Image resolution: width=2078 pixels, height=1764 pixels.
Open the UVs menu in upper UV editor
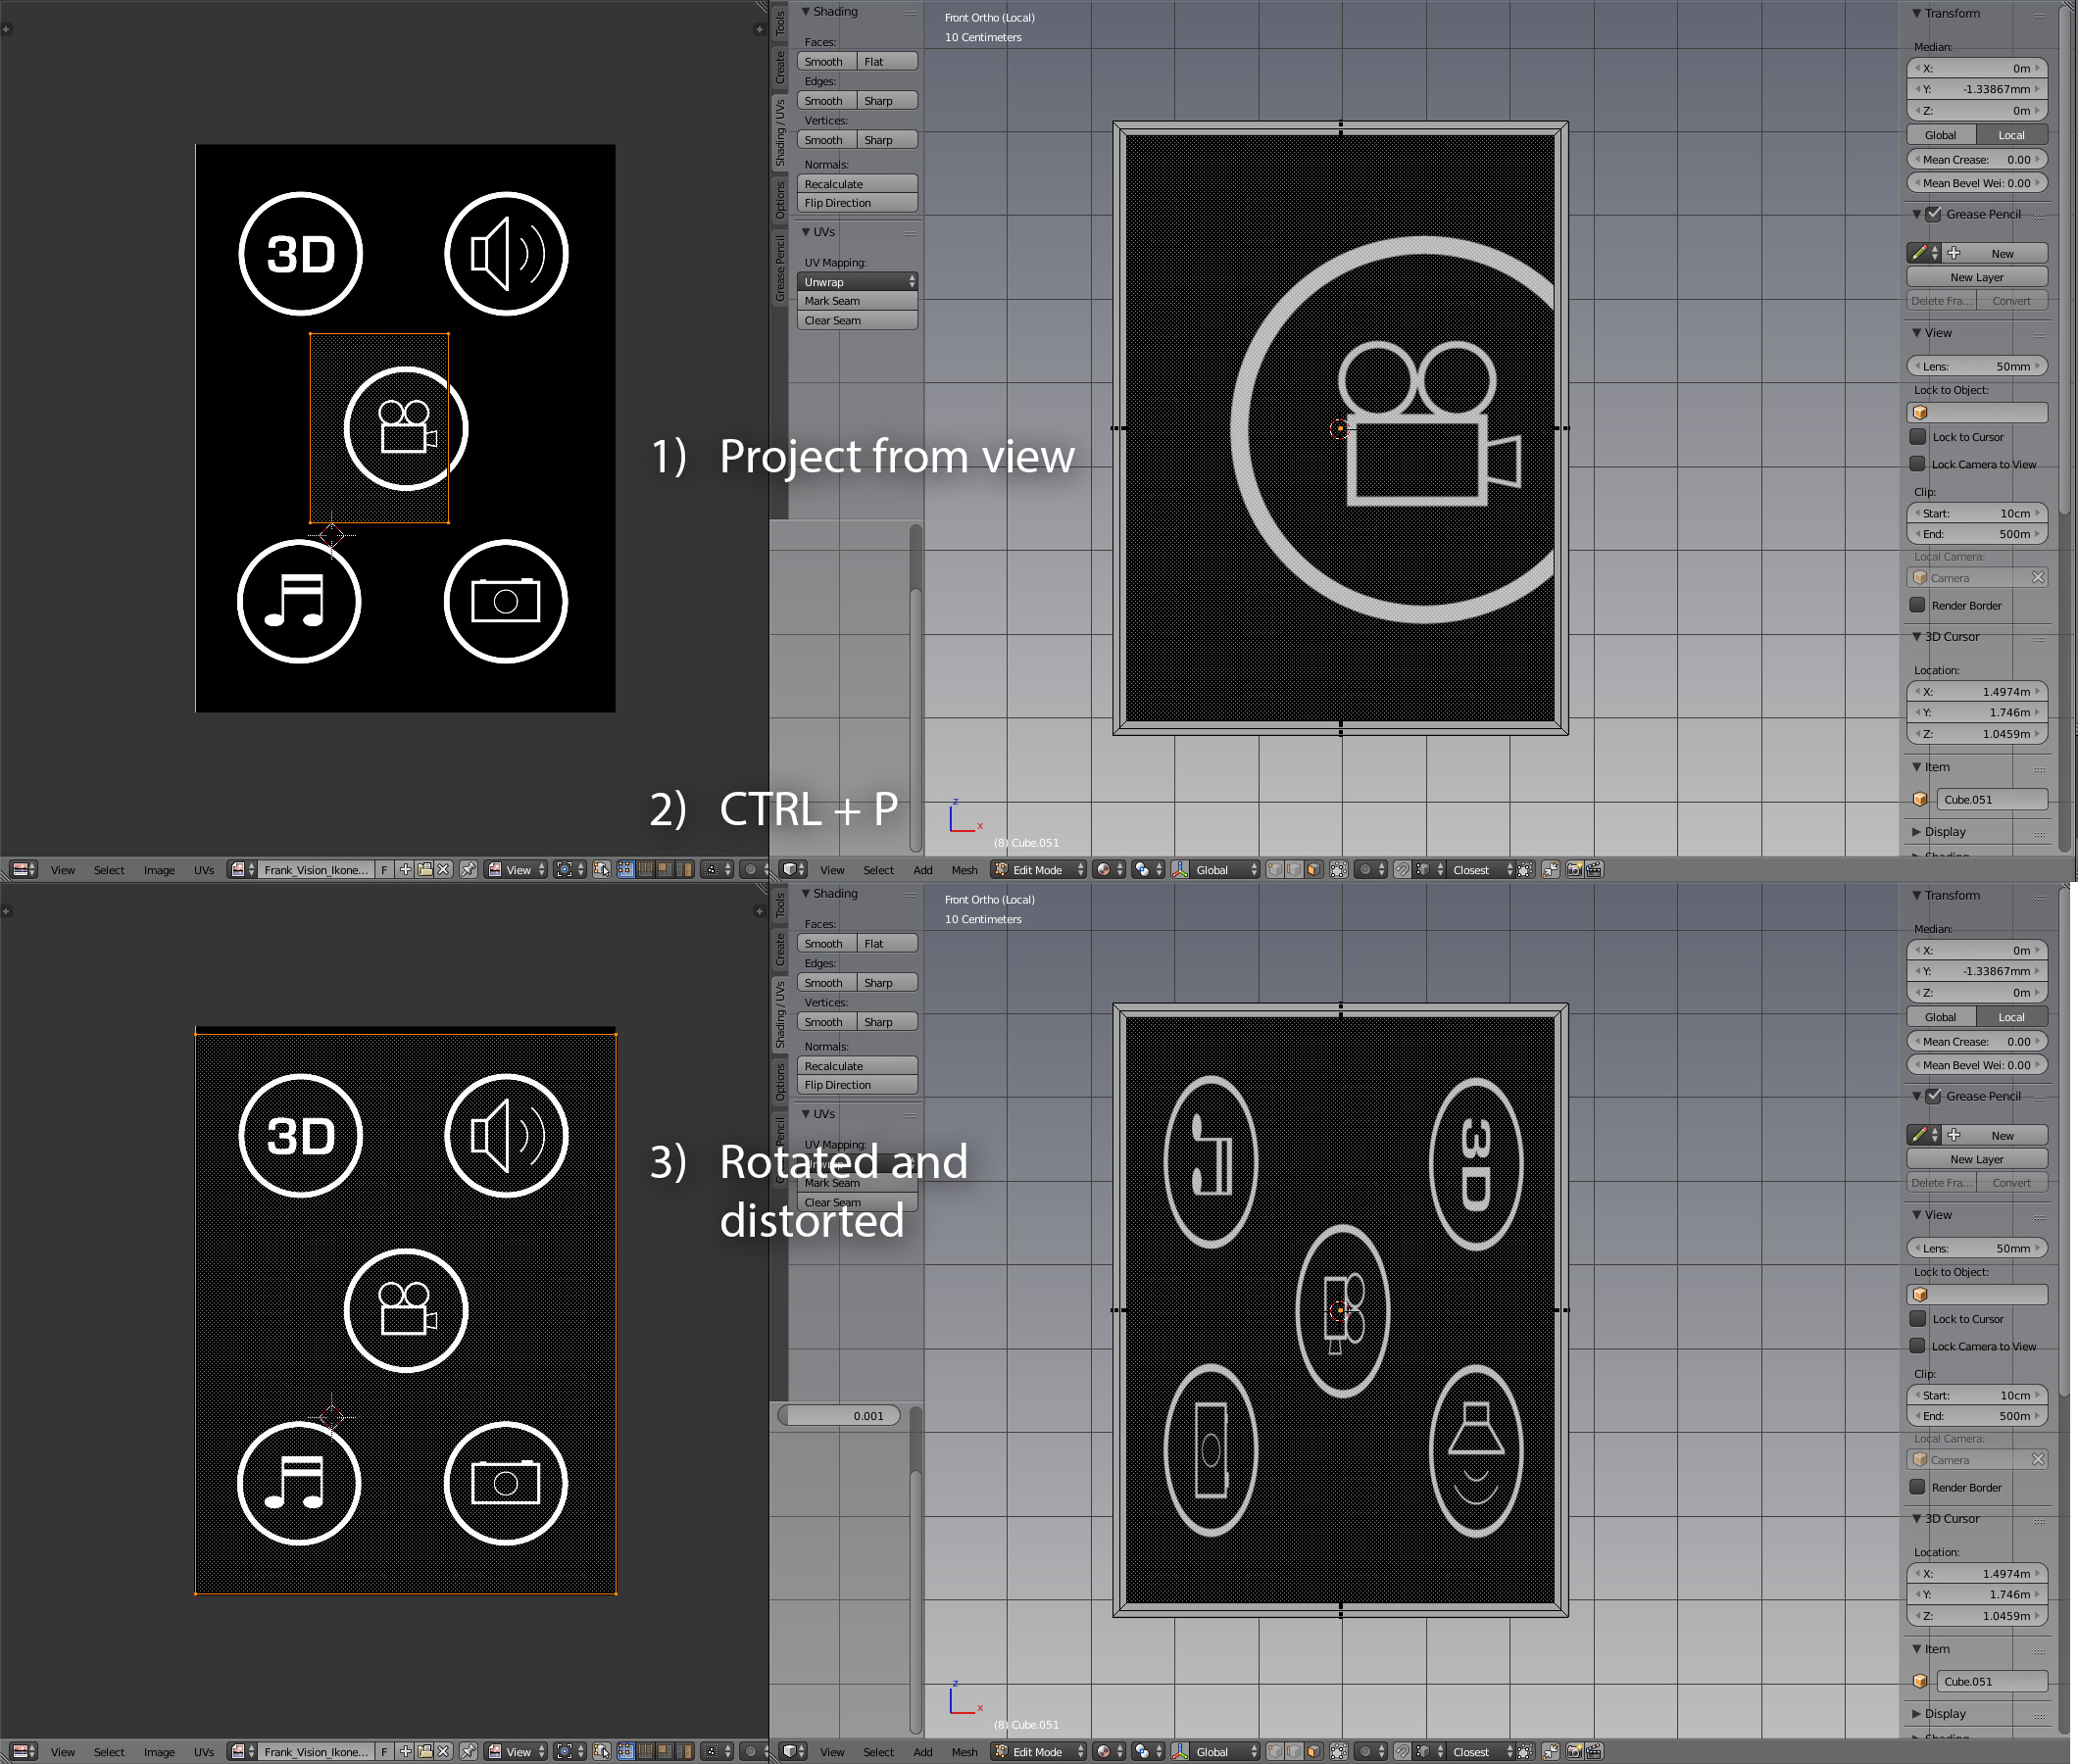tap(204, 870)
